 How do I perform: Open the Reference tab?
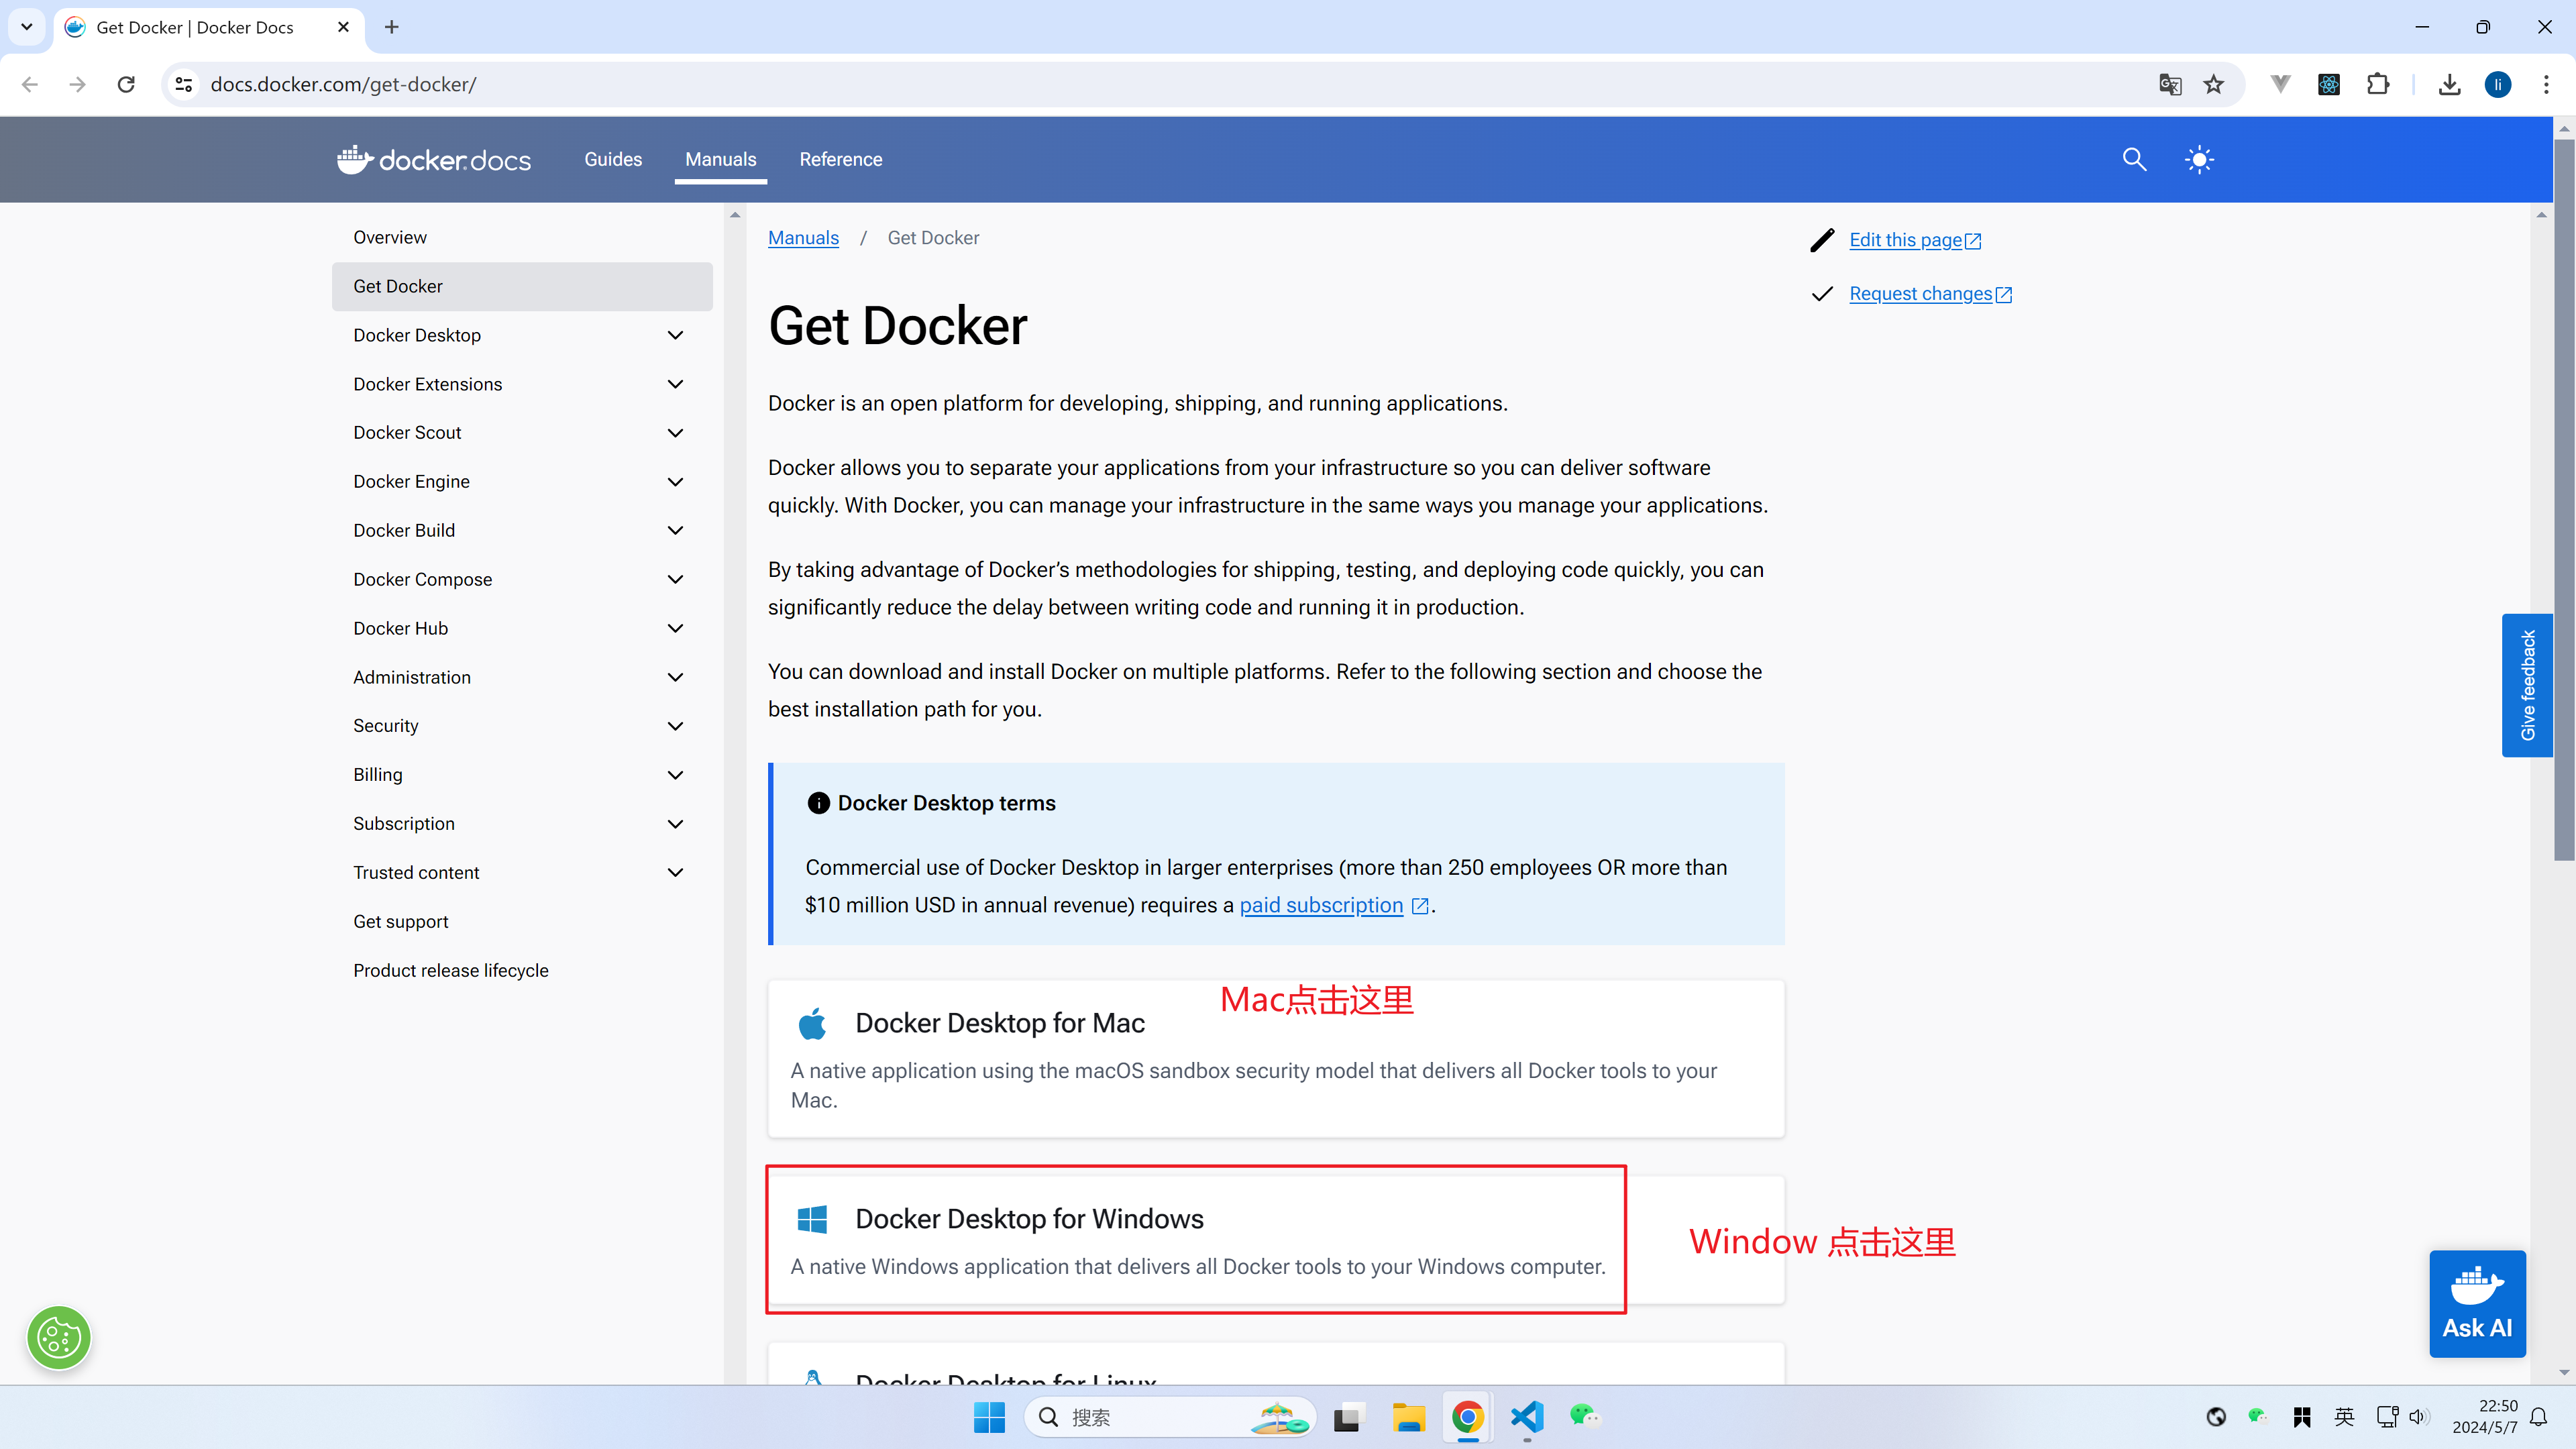click(840, 160)
